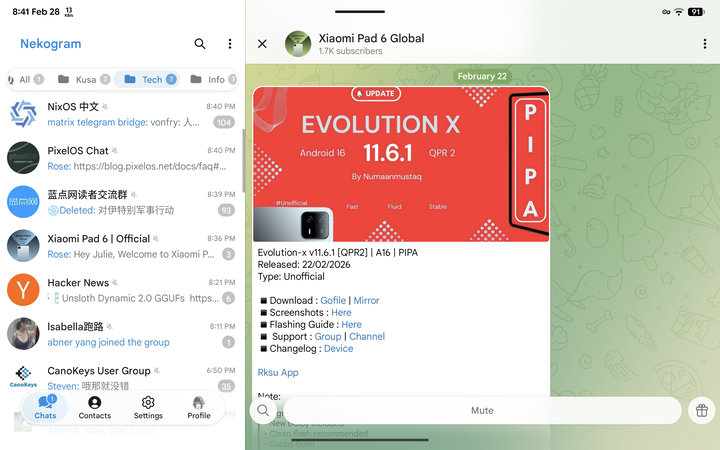Open the gift icon button
This screenshot has height=450, width=720.
701,410
